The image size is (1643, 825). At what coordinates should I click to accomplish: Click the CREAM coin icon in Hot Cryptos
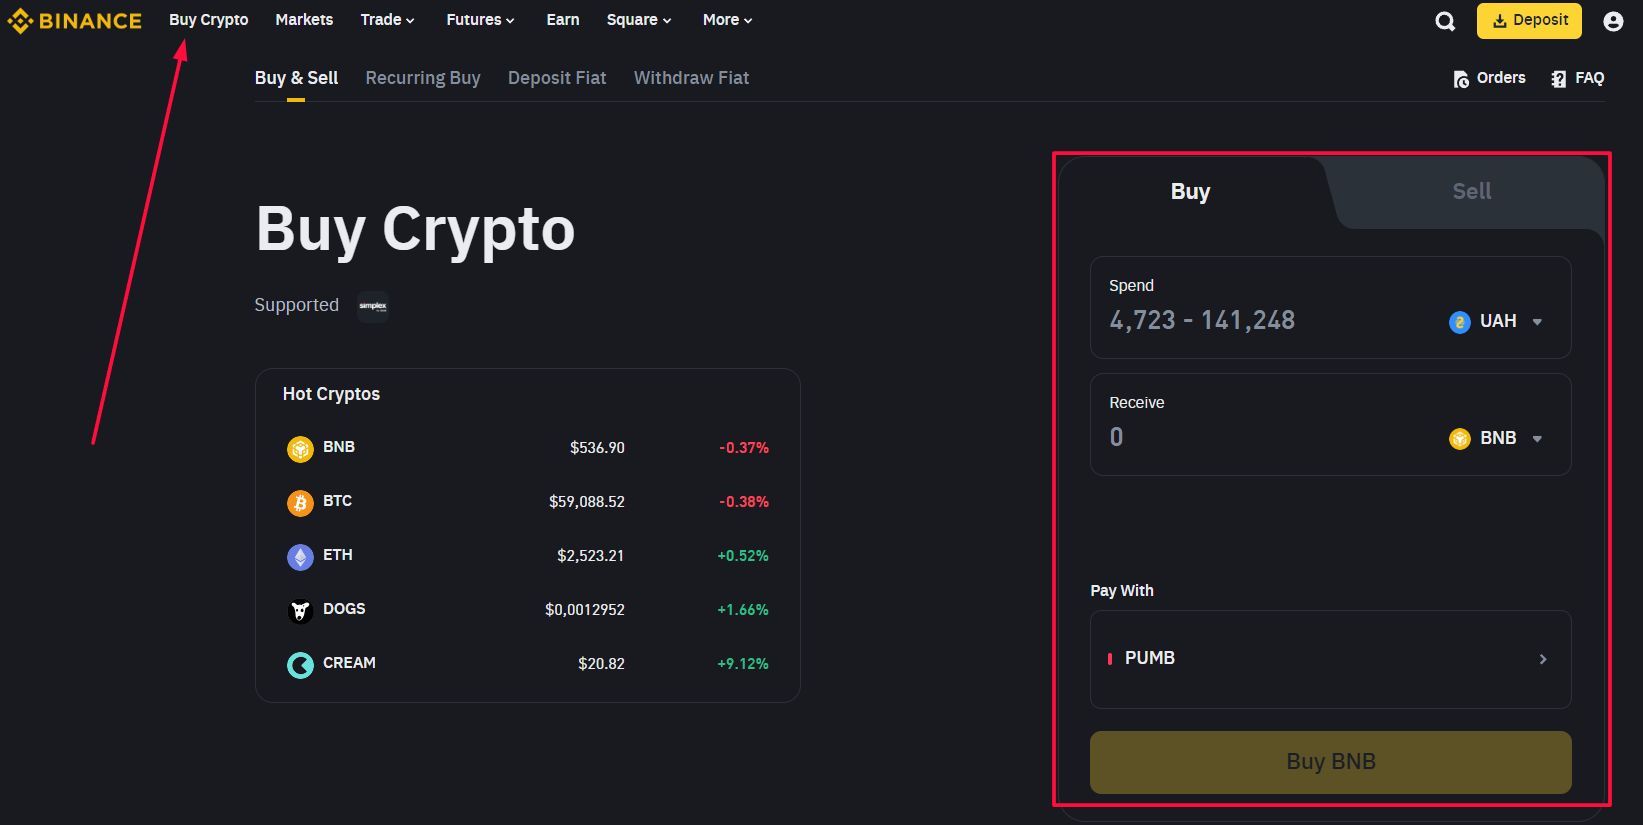[300, 665]
